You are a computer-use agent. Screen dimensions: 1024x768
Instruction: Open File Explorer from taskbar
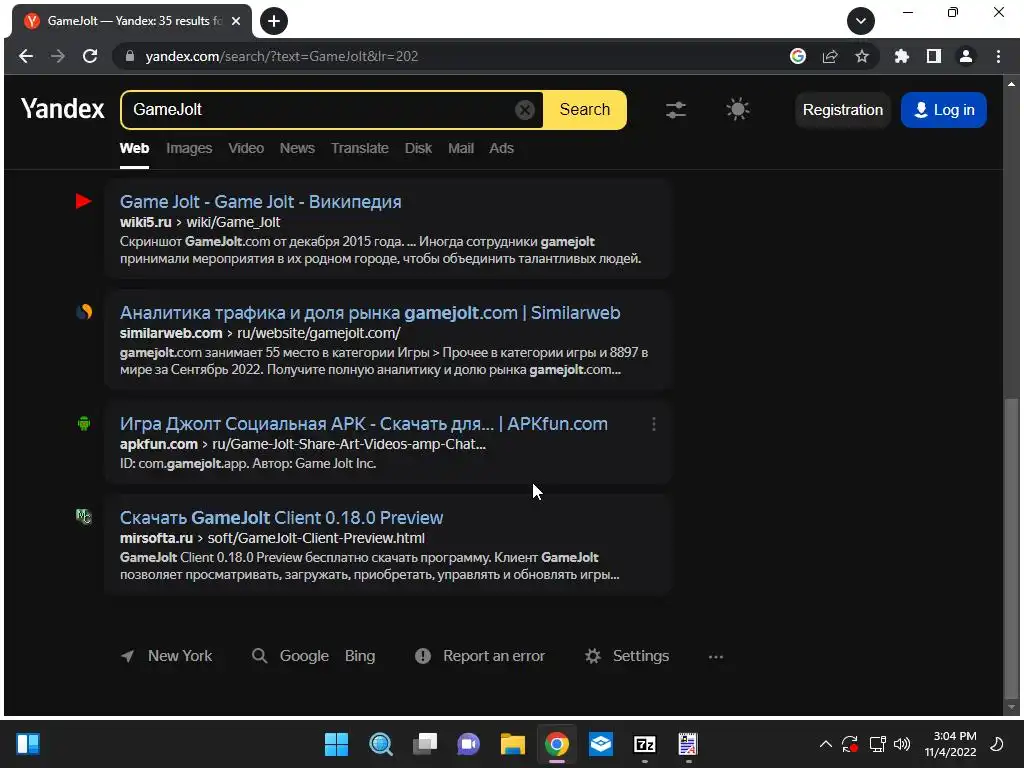click(513, 744)
